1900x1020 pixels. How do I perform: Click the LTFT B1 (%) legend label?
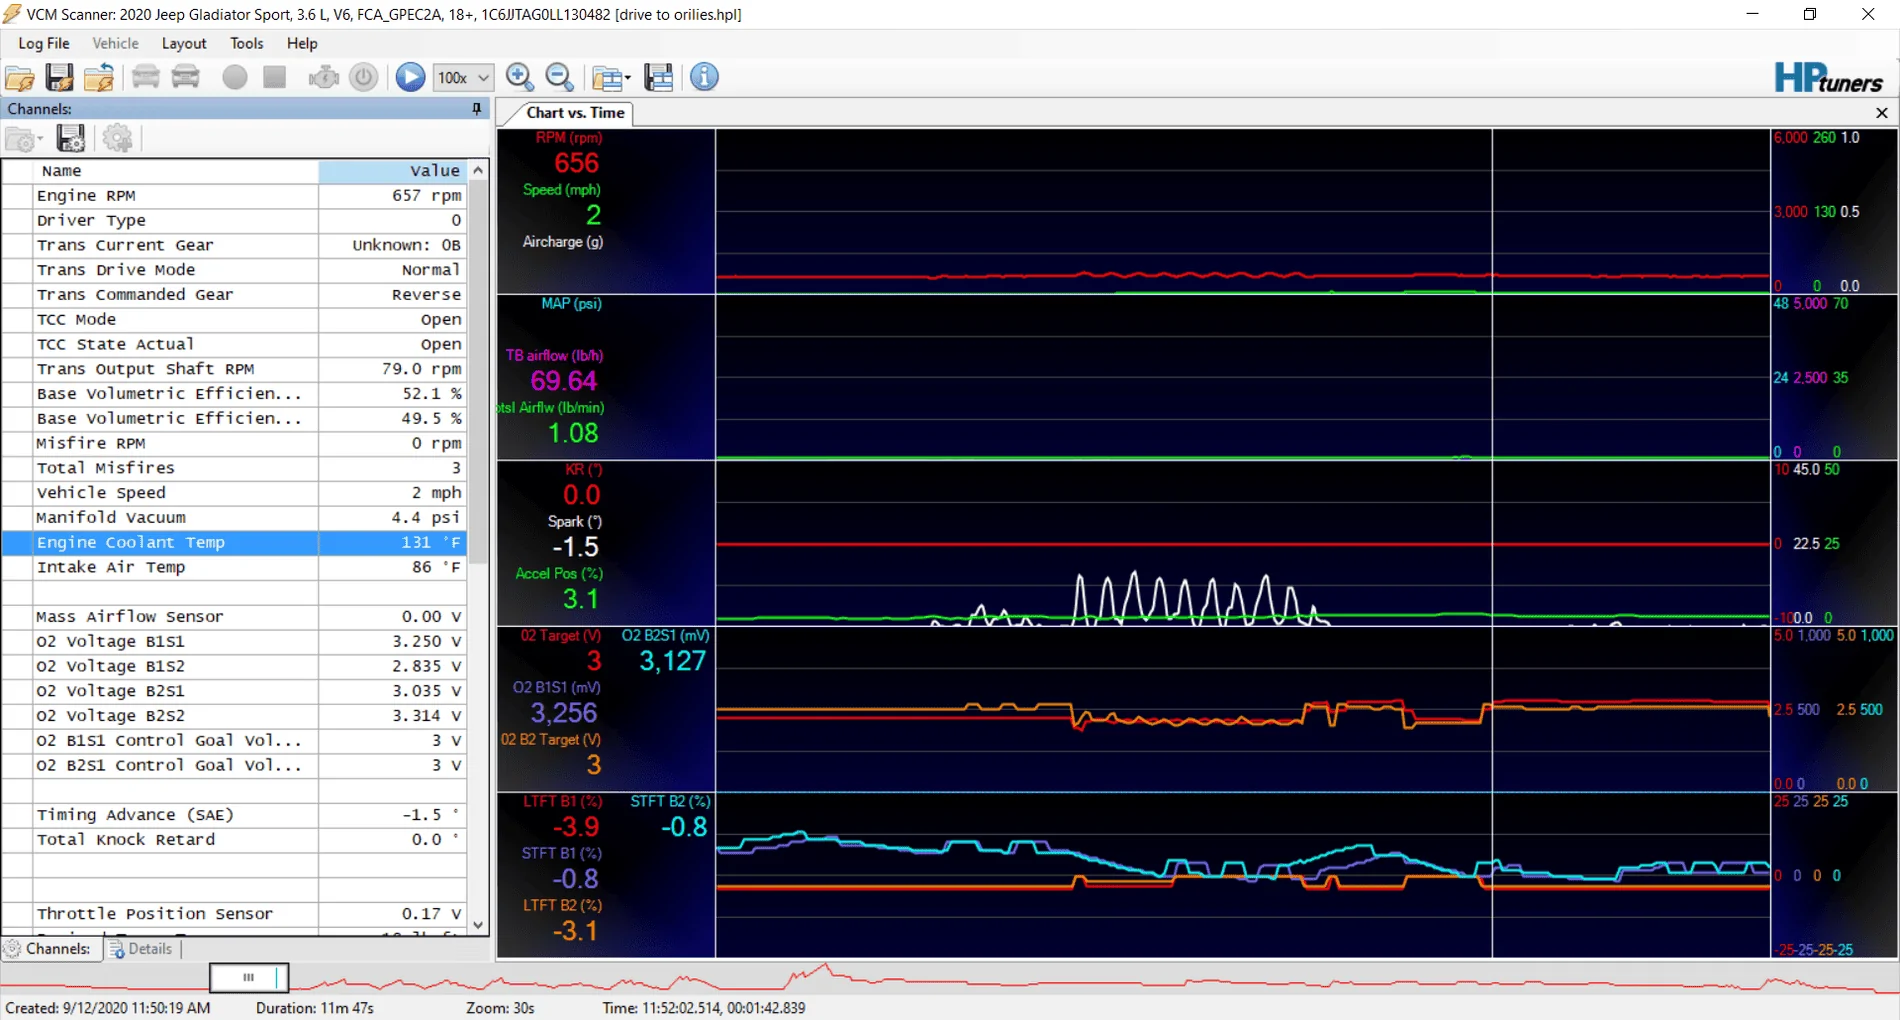point(562,801)
